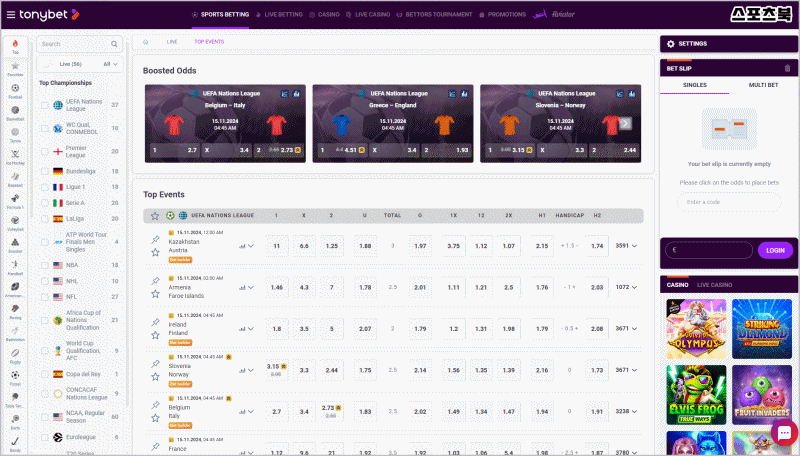Open Striking Diamond casino game thumbnail
This screenshot has height=456, width=800.
pyautogui.click(x=762, y=329)
